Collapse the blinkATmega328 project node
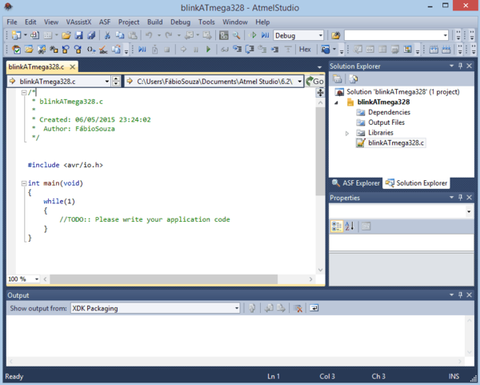Image resolution: width=480 pixels, height=385 pixels. pyautogui.click(x=337, y=102)
